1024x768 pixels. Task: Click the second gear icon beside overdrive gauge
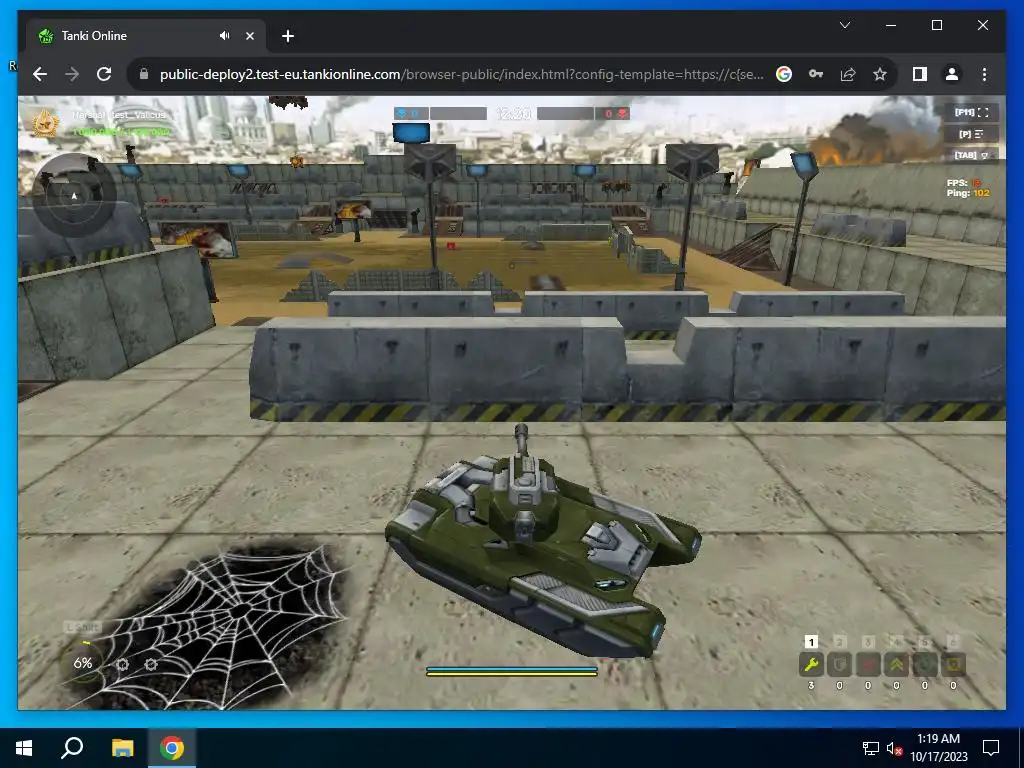(x=151, y=665)
